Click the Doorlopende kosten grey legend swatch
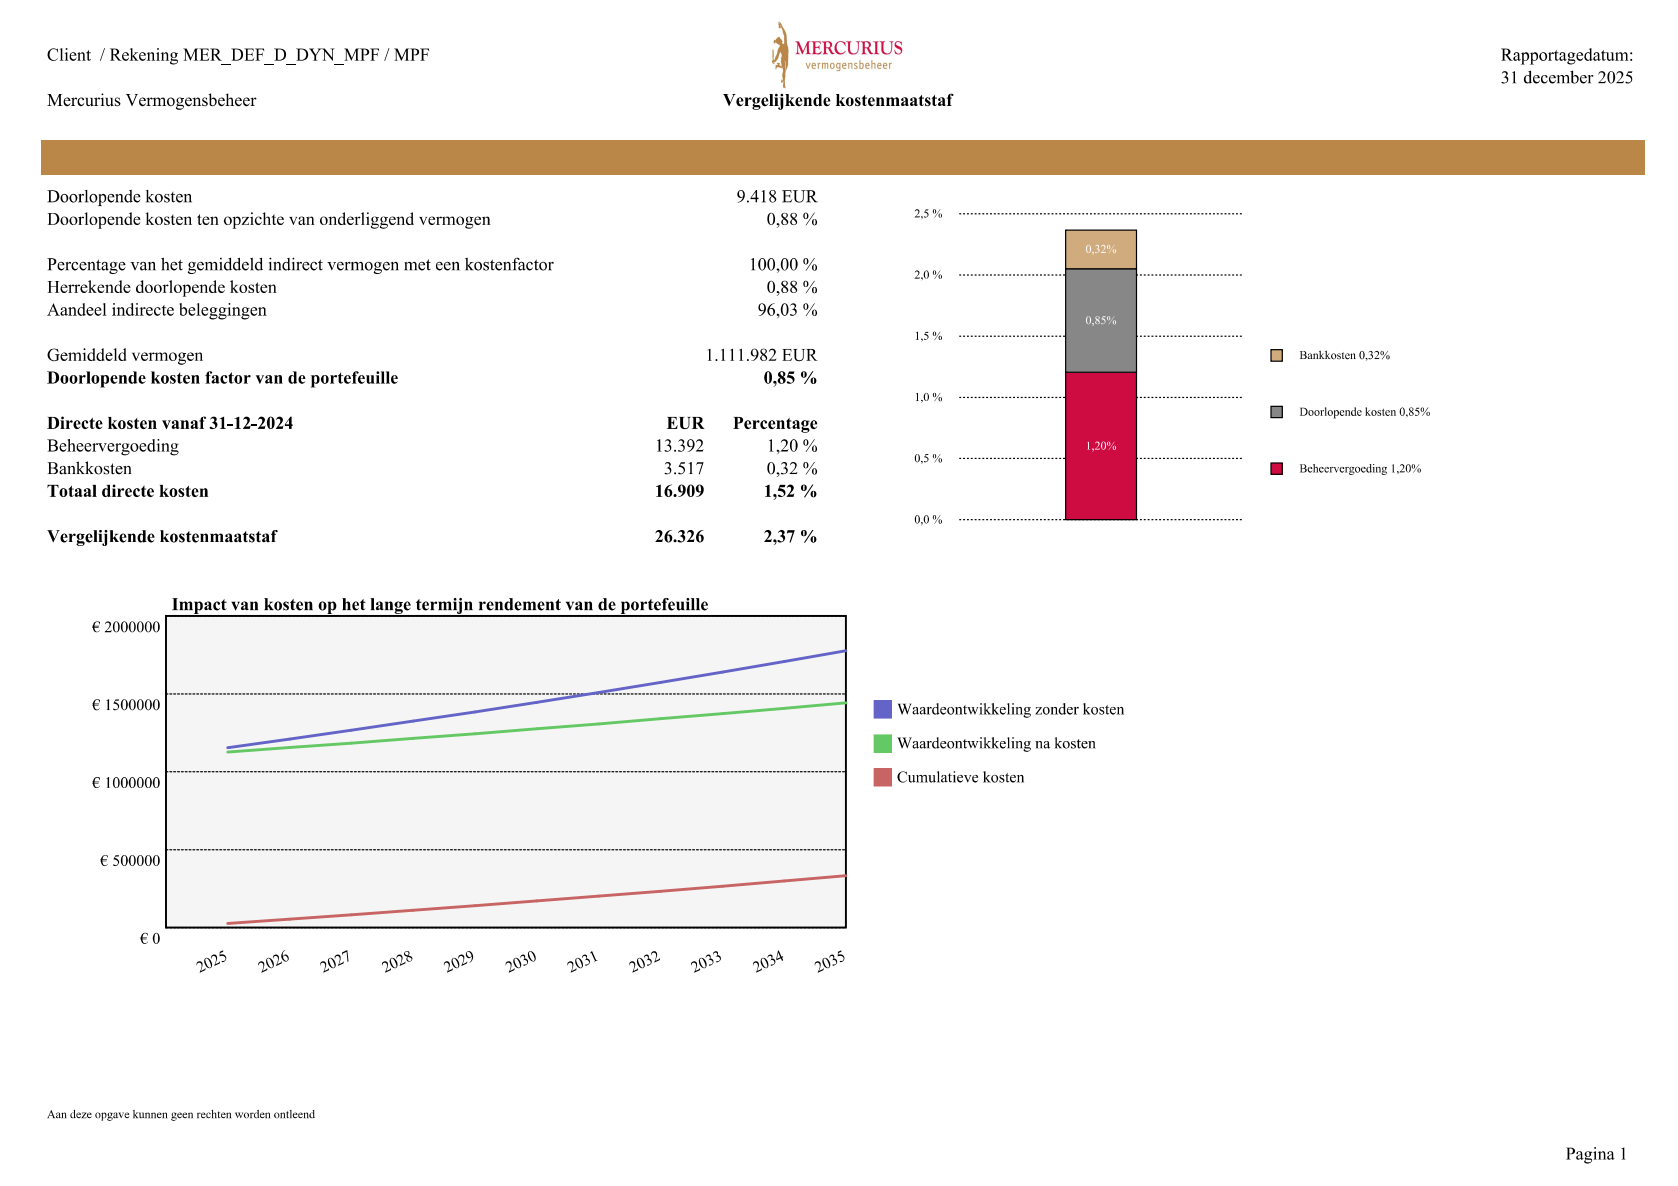The image size is (1678, 1186). coord(1276,412)
